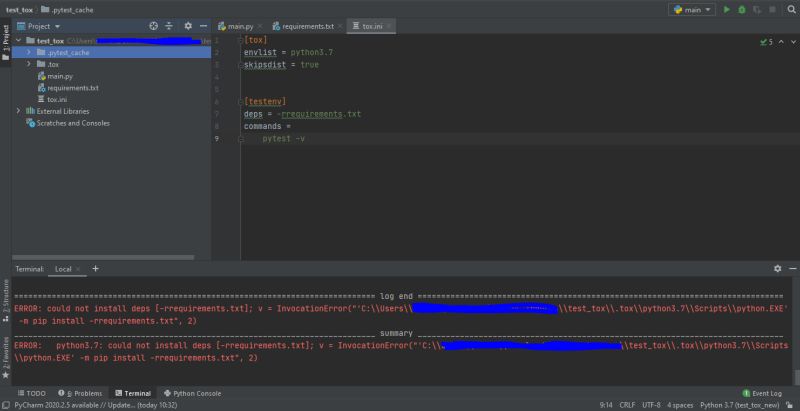Open the 1: Project side tool tab
The width and height of the screenshot is (800, 411).
(x=6, y=42)
